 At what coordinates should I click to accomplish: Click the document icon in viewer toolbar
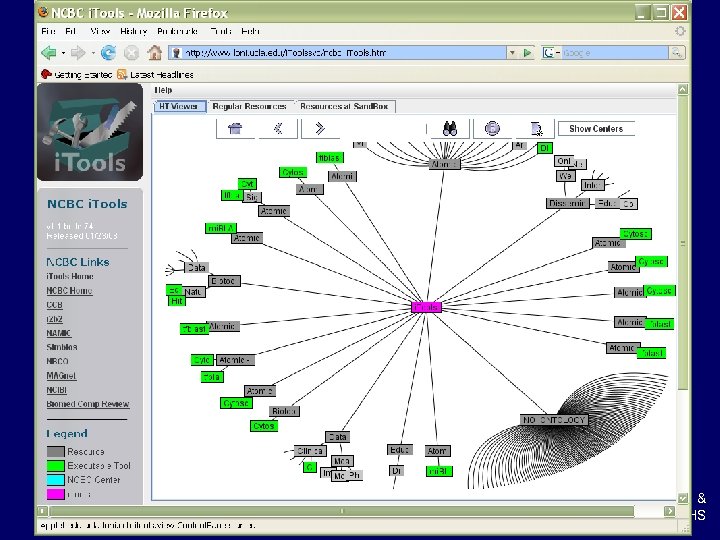(535, 129)
